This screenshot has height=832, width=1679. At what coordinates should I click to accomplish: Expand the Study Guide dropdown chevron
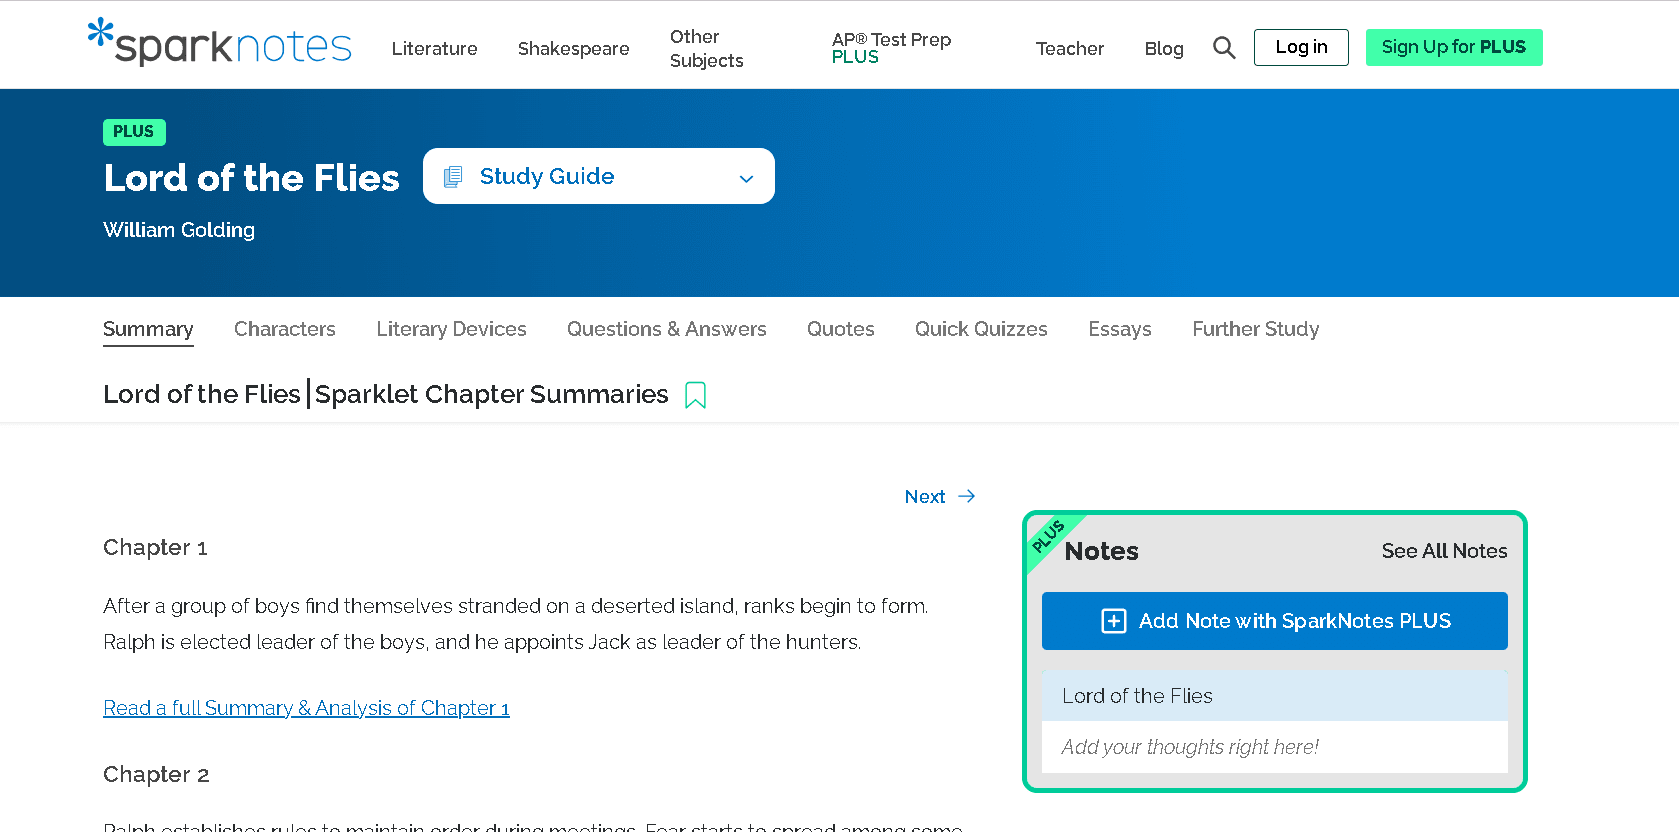click(745, 178)
